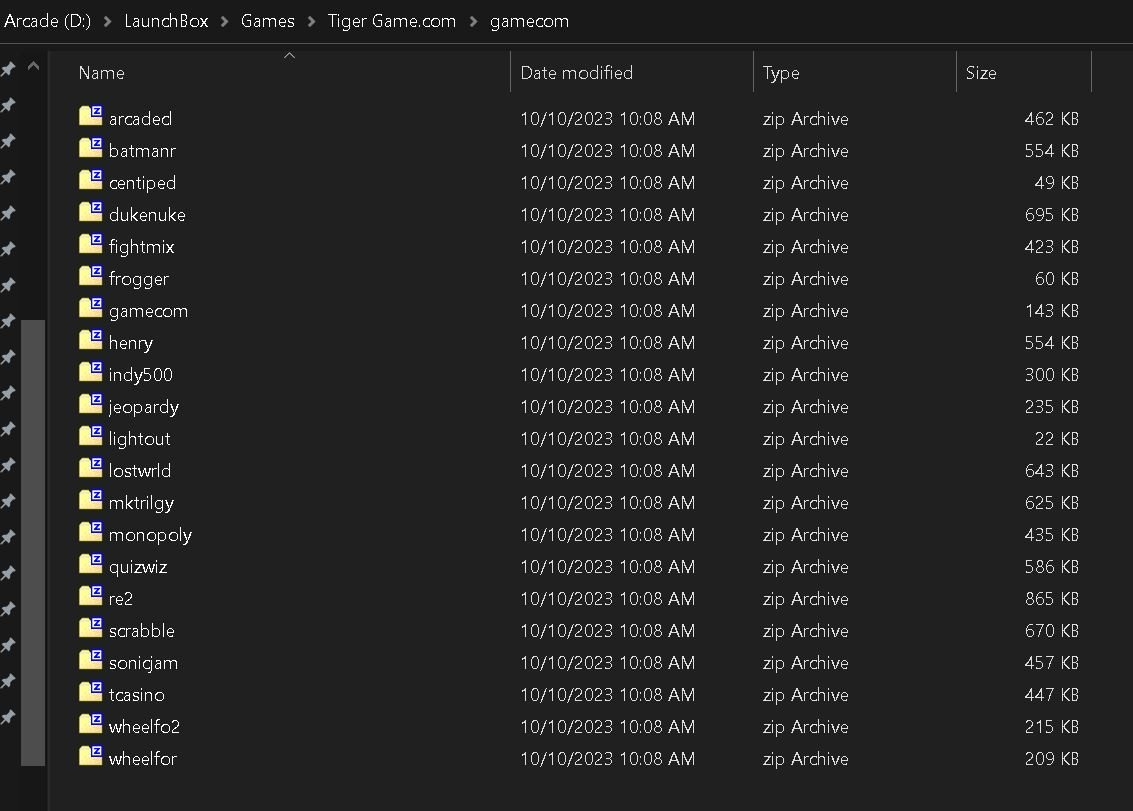The image size is (1133, 811).
Task: Click the centiped archive icon
Action: [x=90, y=180]
